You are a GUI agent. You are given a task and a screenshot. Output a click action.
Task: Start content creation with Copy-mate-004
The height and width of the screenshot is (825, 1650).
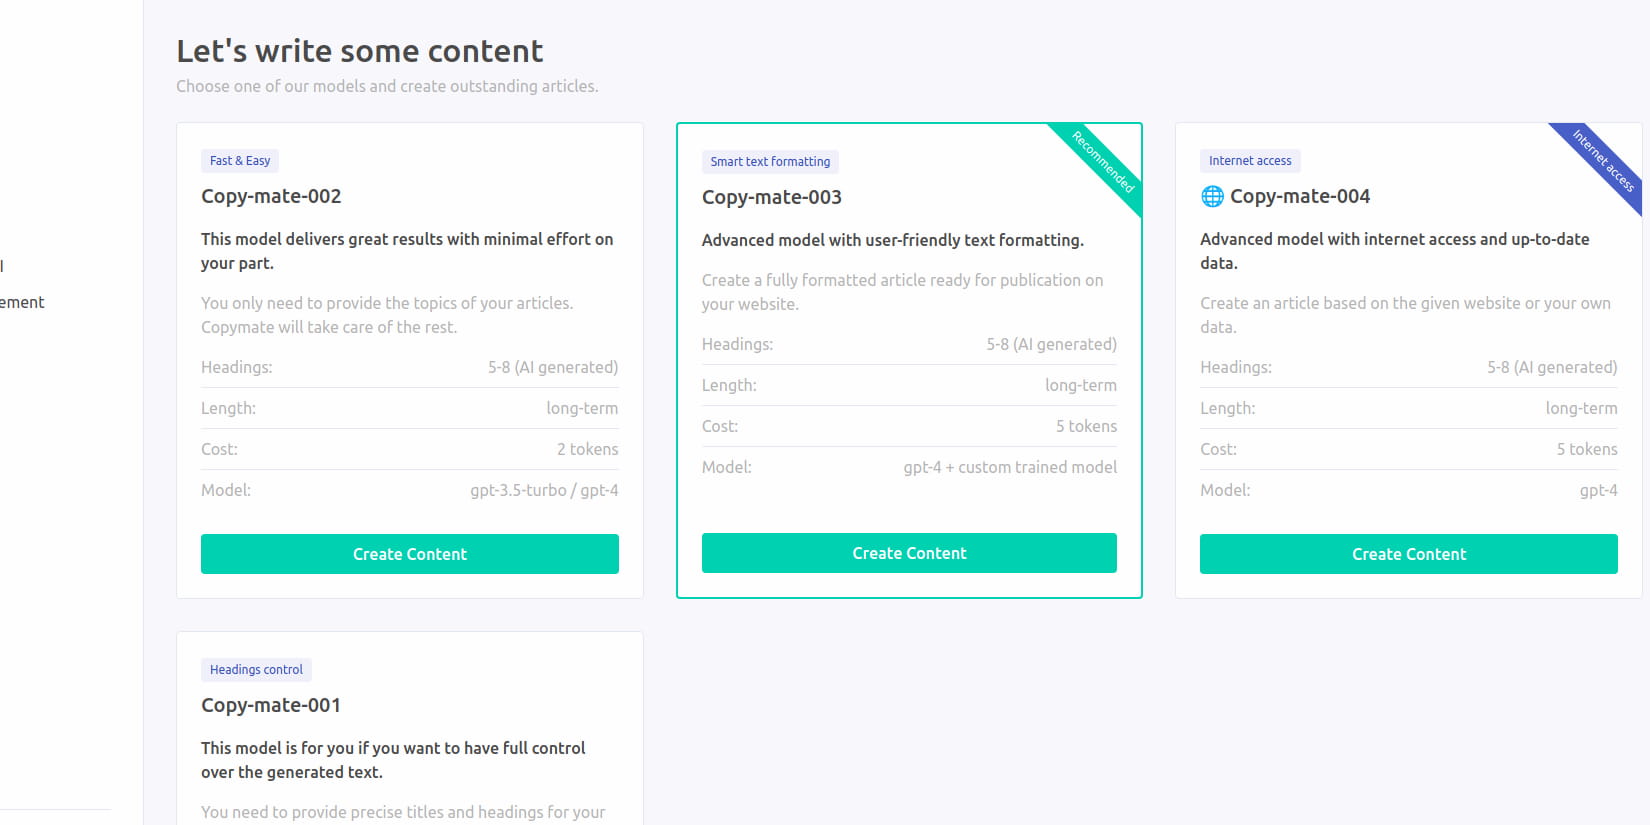1408,554
